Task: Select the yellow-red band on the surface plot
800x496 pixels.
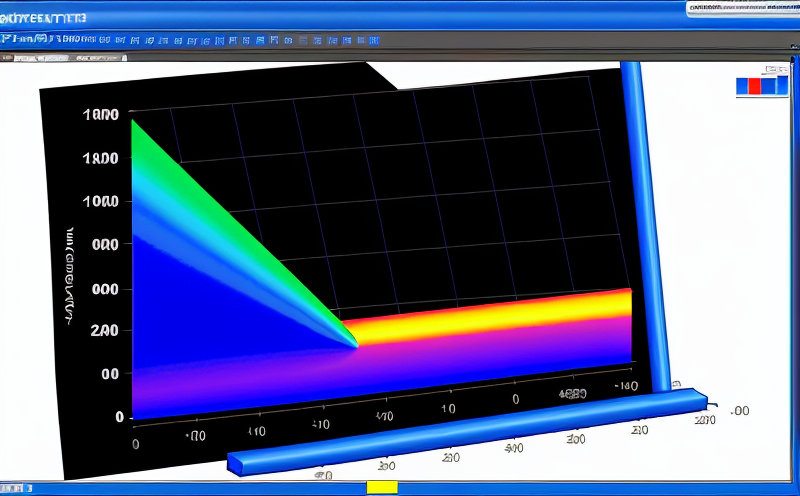Action: click(487, 316)
